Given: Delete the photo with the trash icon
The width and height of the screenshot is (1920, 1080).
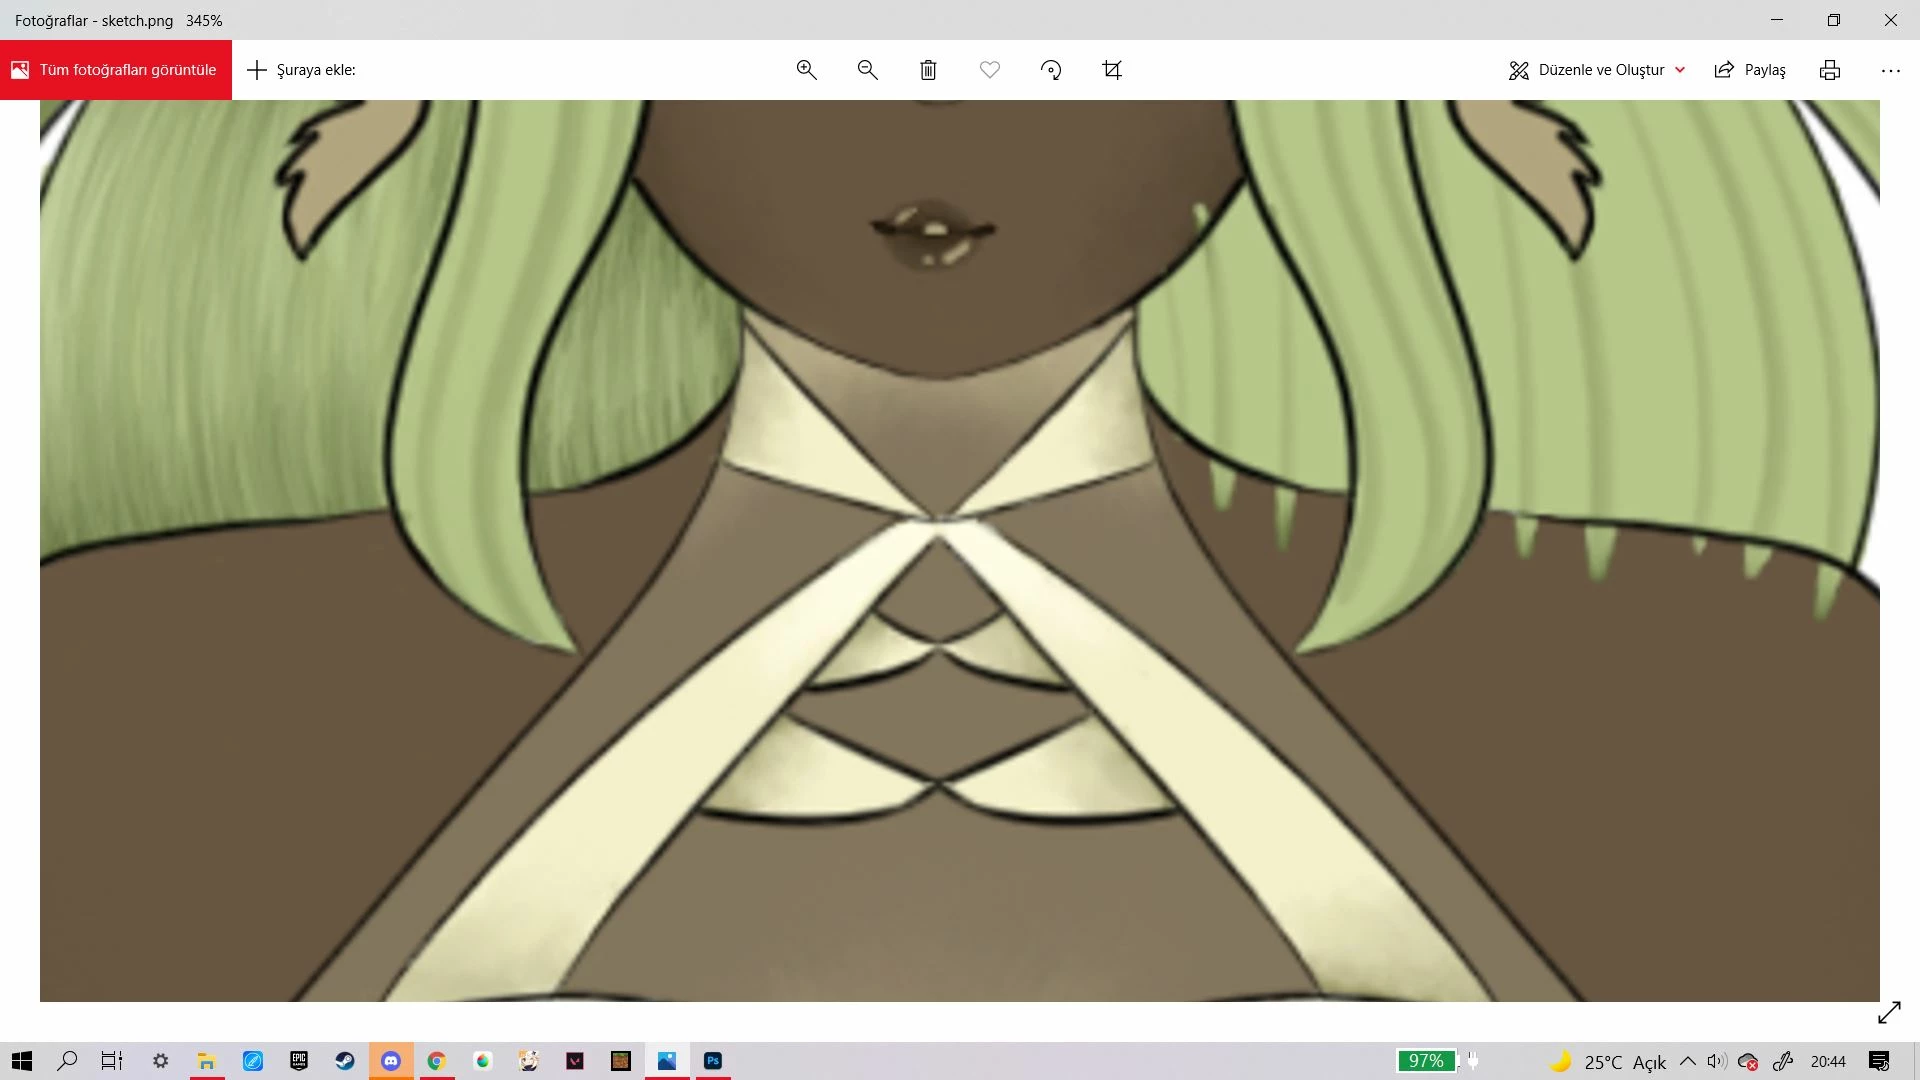Looking at the screenshot, I should 928,70.
